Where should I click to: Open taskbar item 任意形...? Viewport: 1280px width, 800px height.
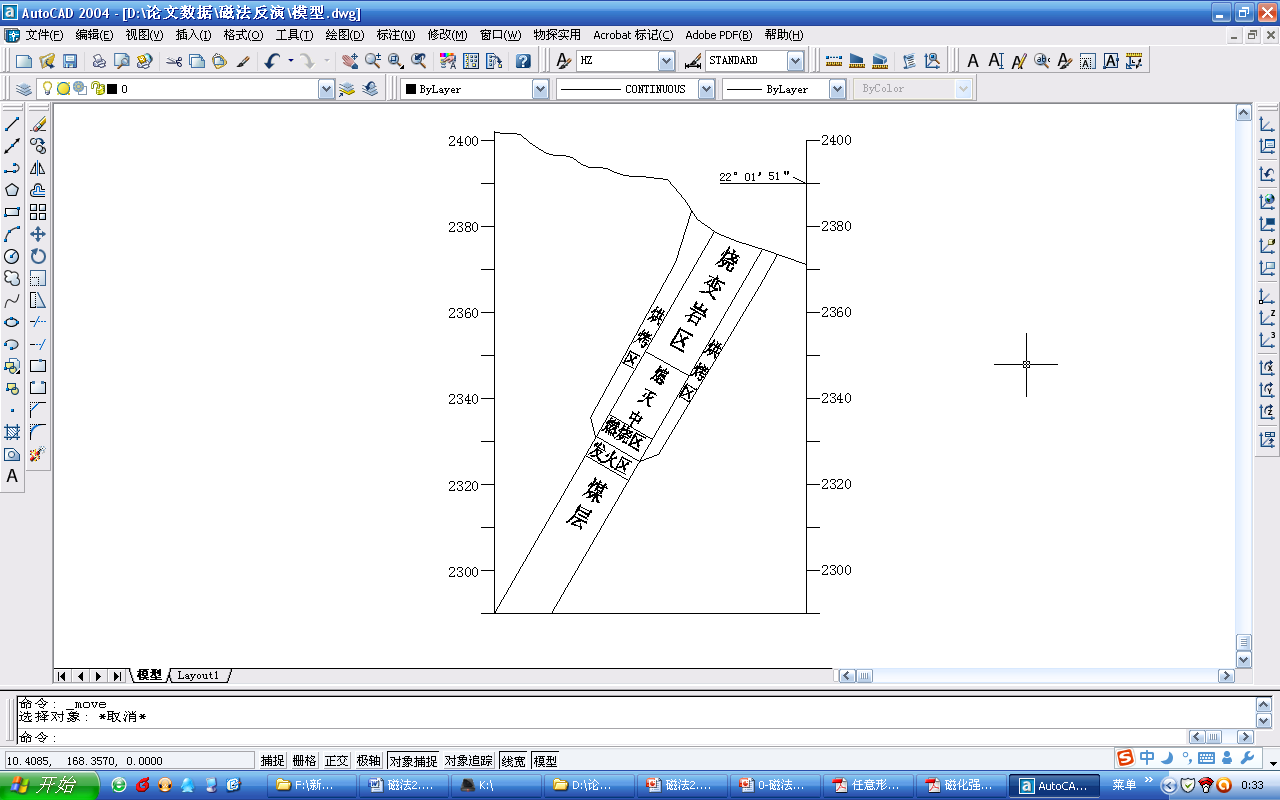869,785
